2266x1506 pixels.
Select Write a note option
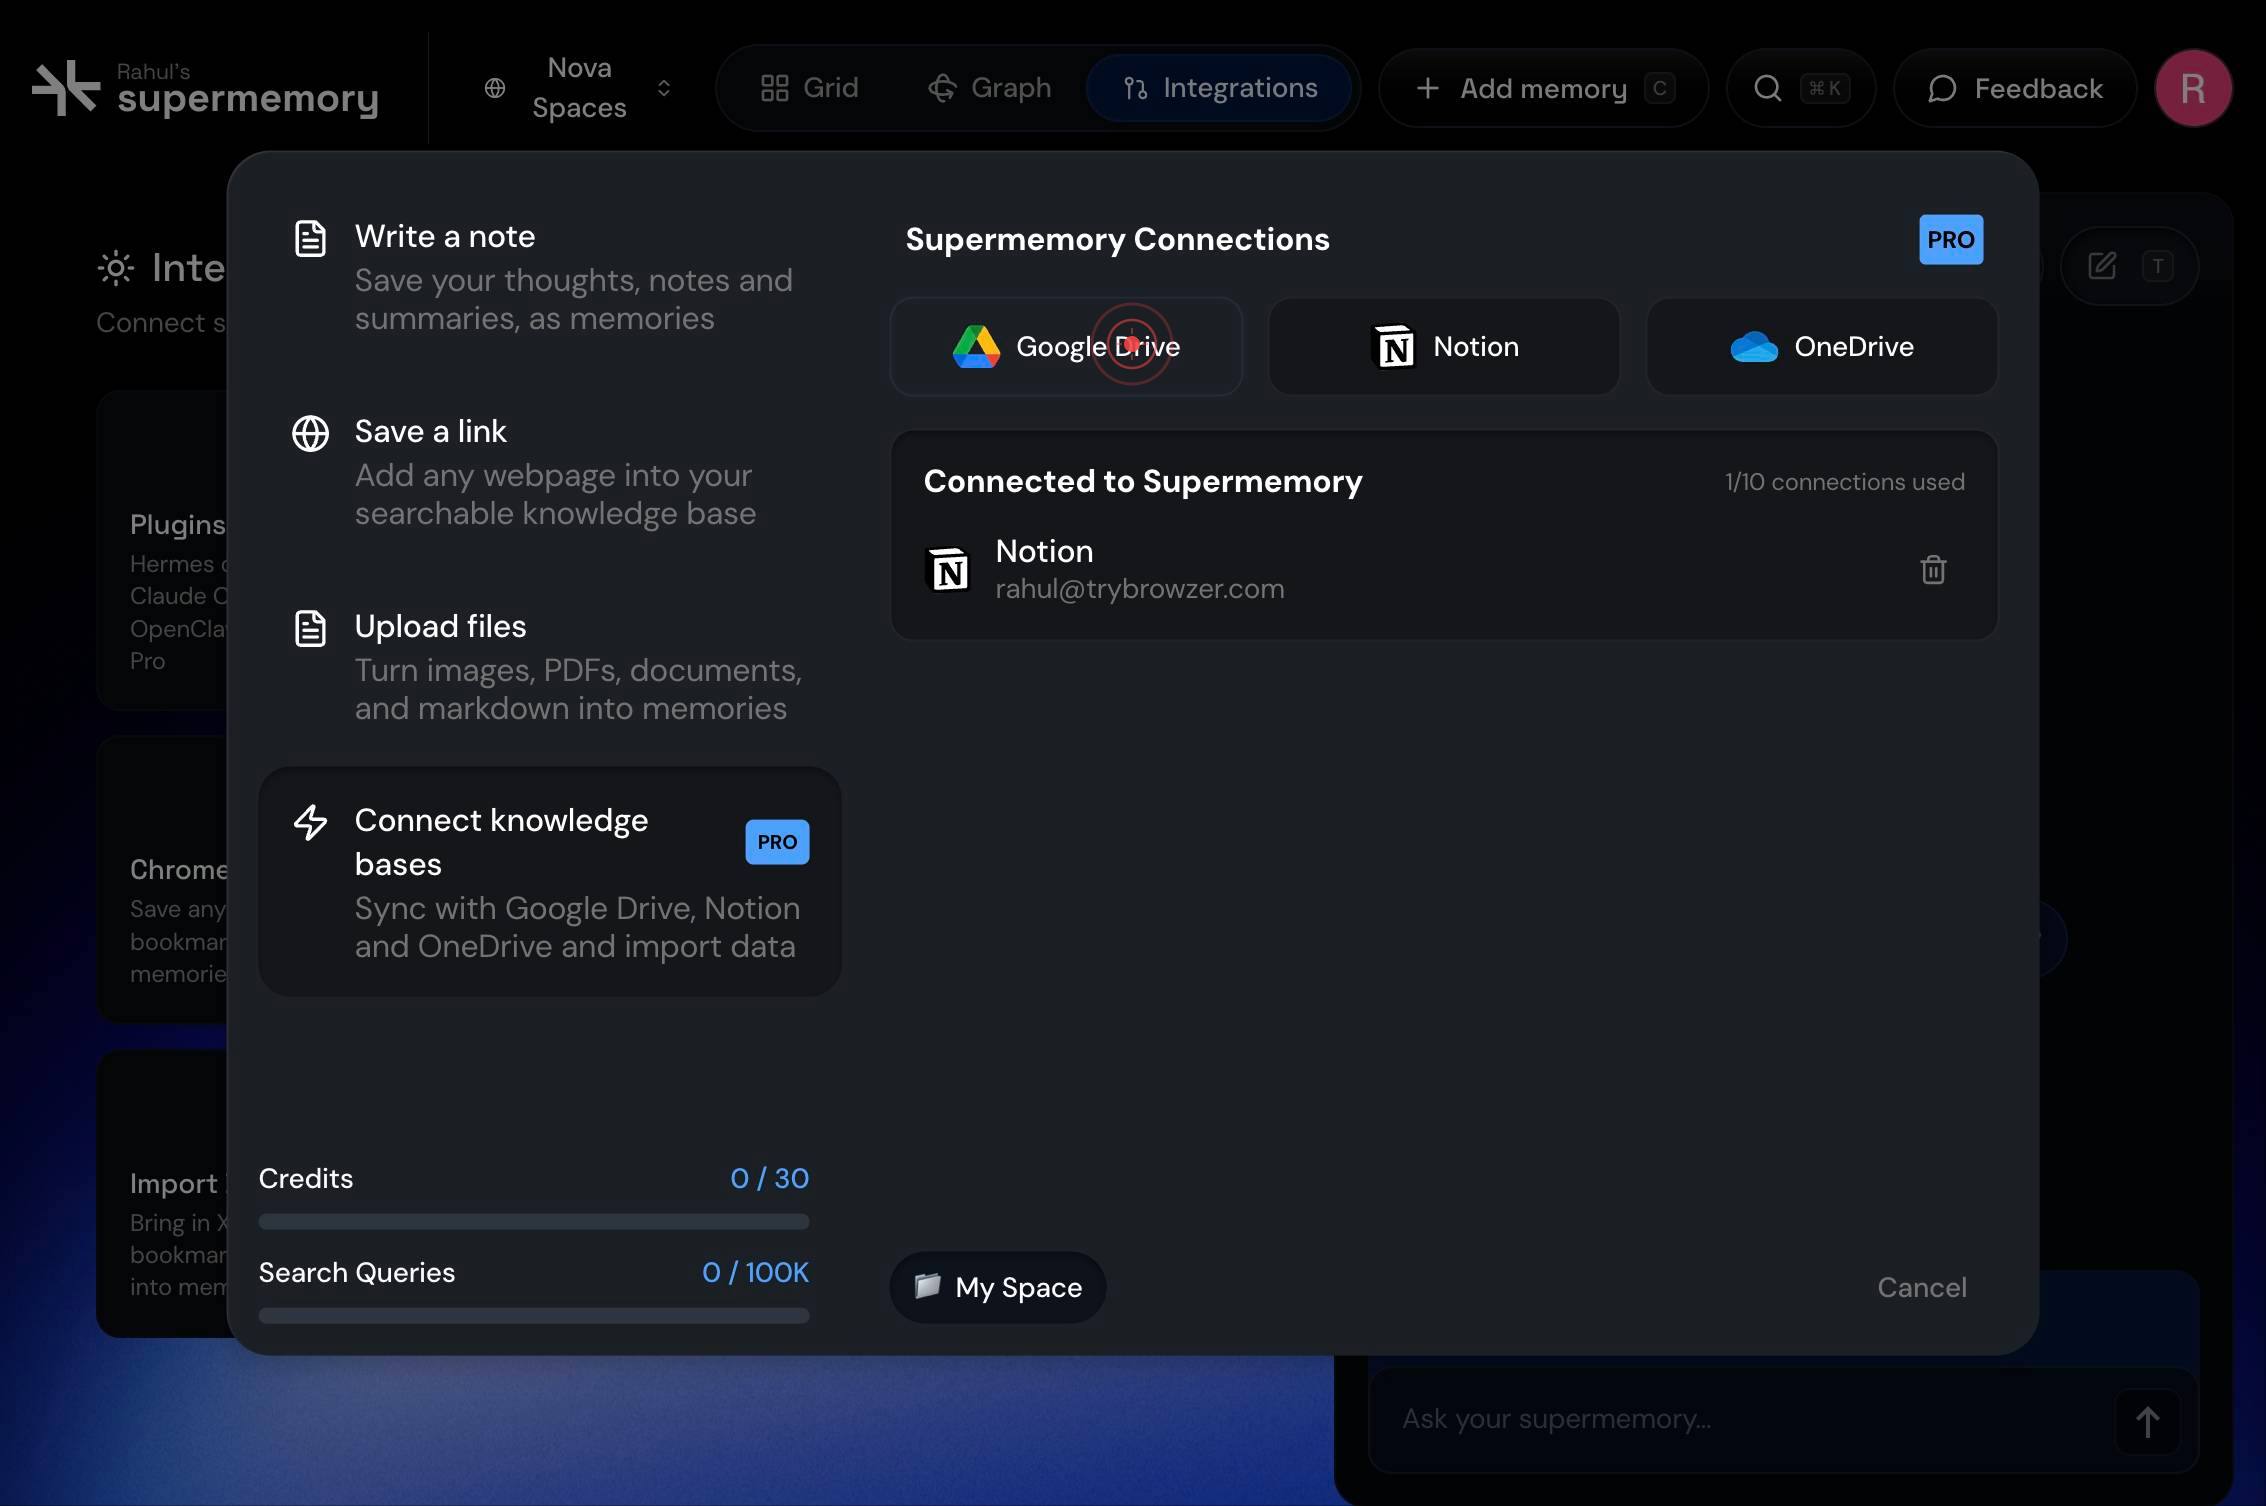549,276
